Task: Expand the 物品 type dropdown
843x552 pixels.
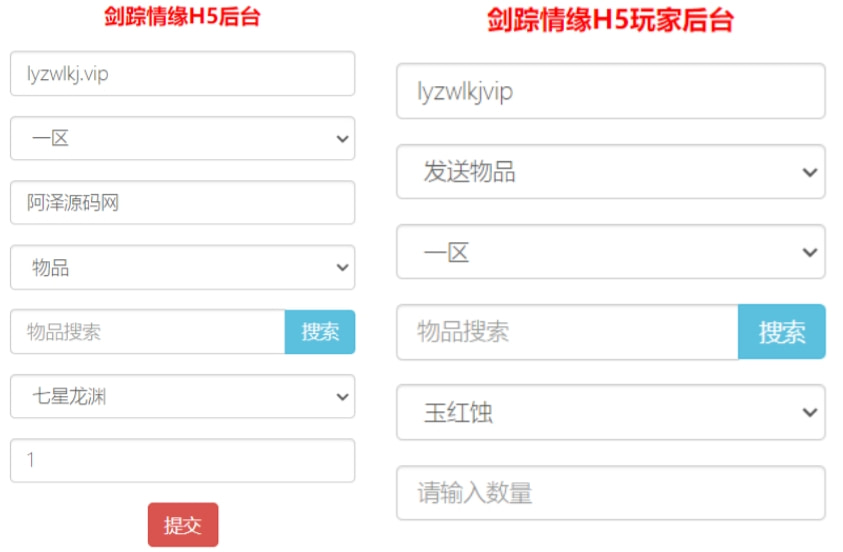Action: [182, 268]
